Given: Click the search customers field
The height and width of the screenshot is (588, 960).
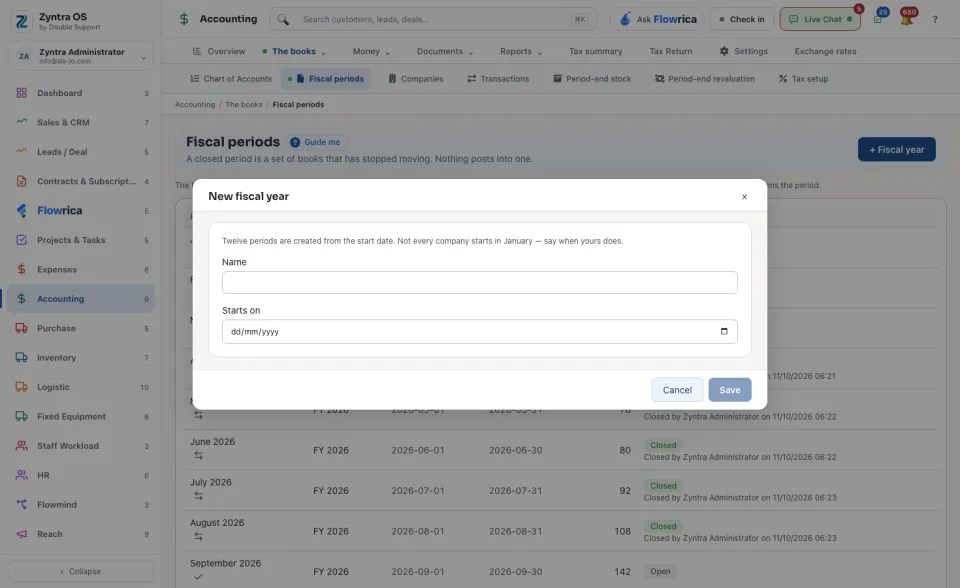Looking at the screenshot, I should 433,20.
